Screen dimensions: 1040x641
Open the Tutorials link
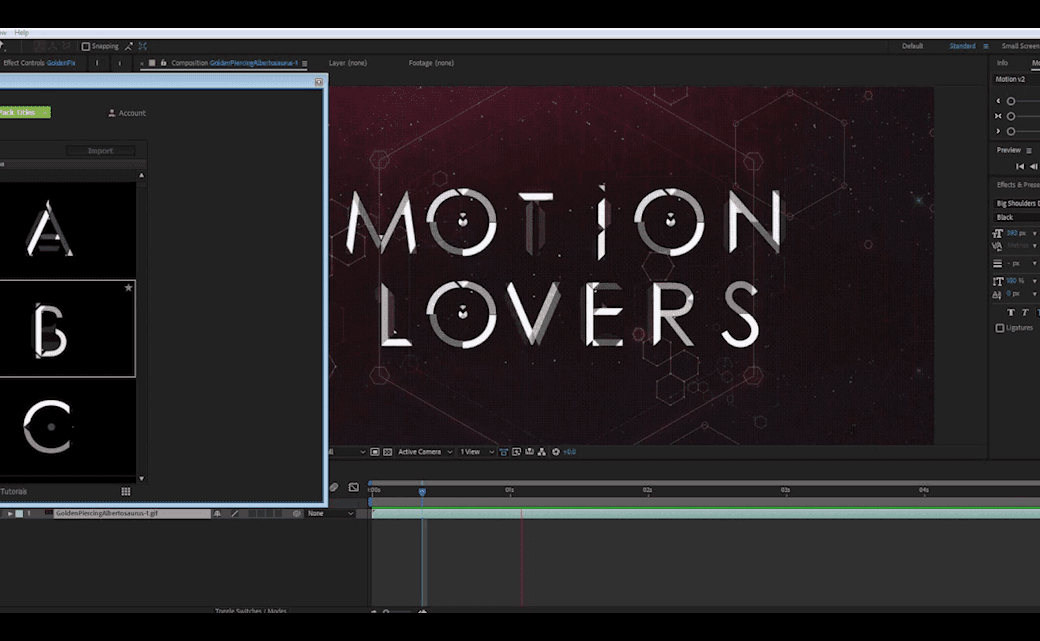pos(13,492)
